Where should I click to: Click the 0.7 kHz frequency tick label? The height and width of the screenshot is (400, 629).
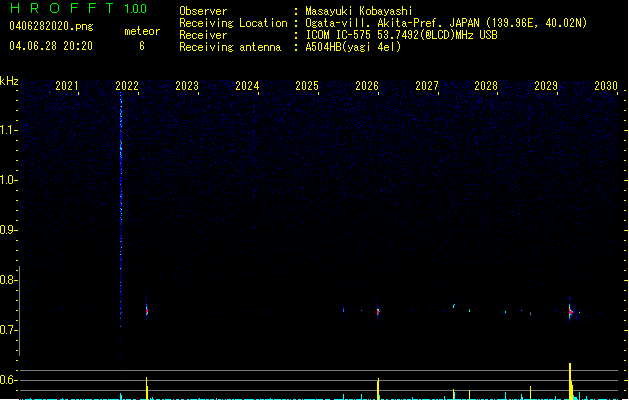pyautogui.click(x=8, y=330)
